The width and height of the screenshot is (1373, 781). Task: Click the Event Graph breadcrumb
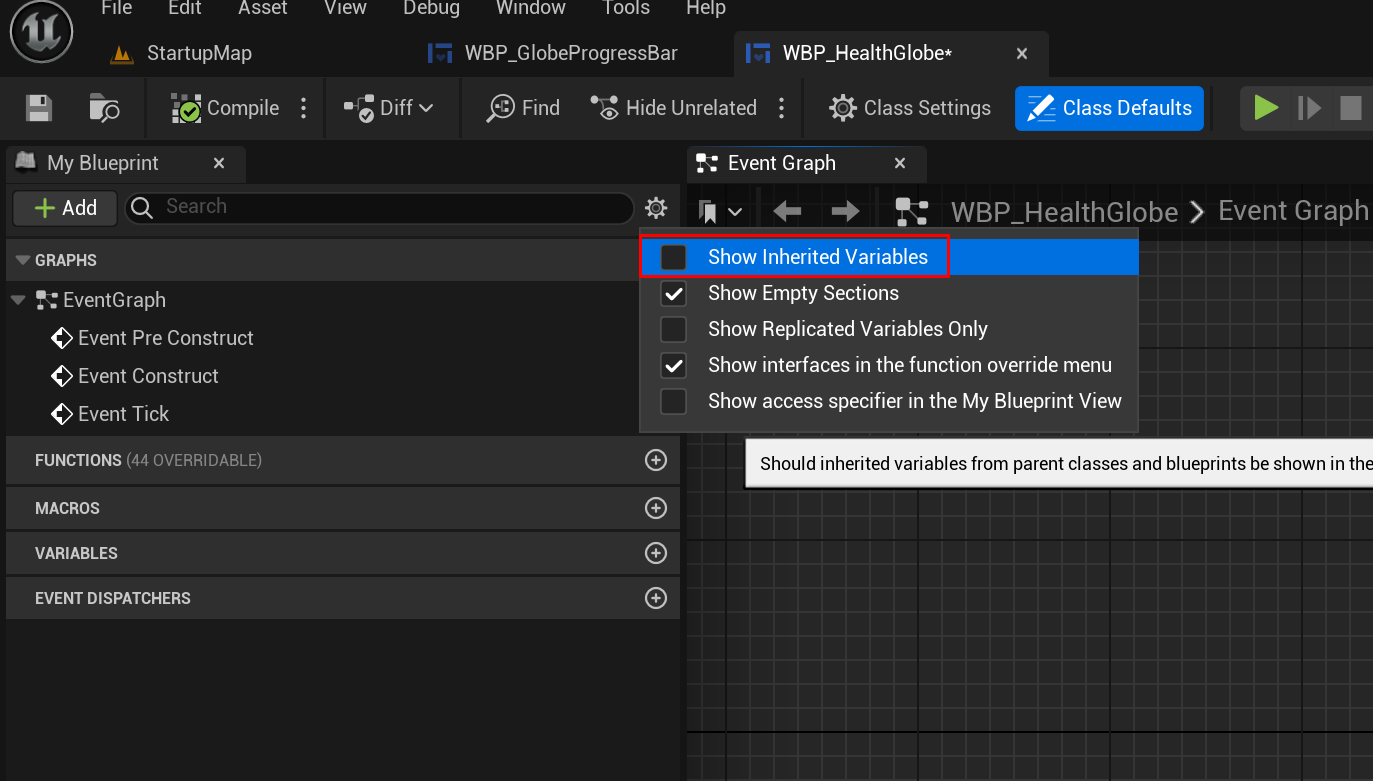[1294, 211]
